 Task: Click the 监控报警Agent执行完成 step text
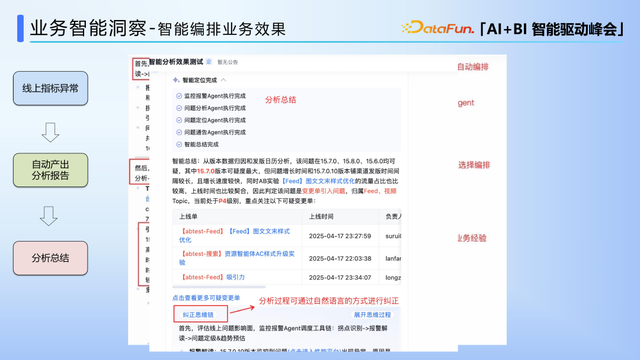coord(215,96)
